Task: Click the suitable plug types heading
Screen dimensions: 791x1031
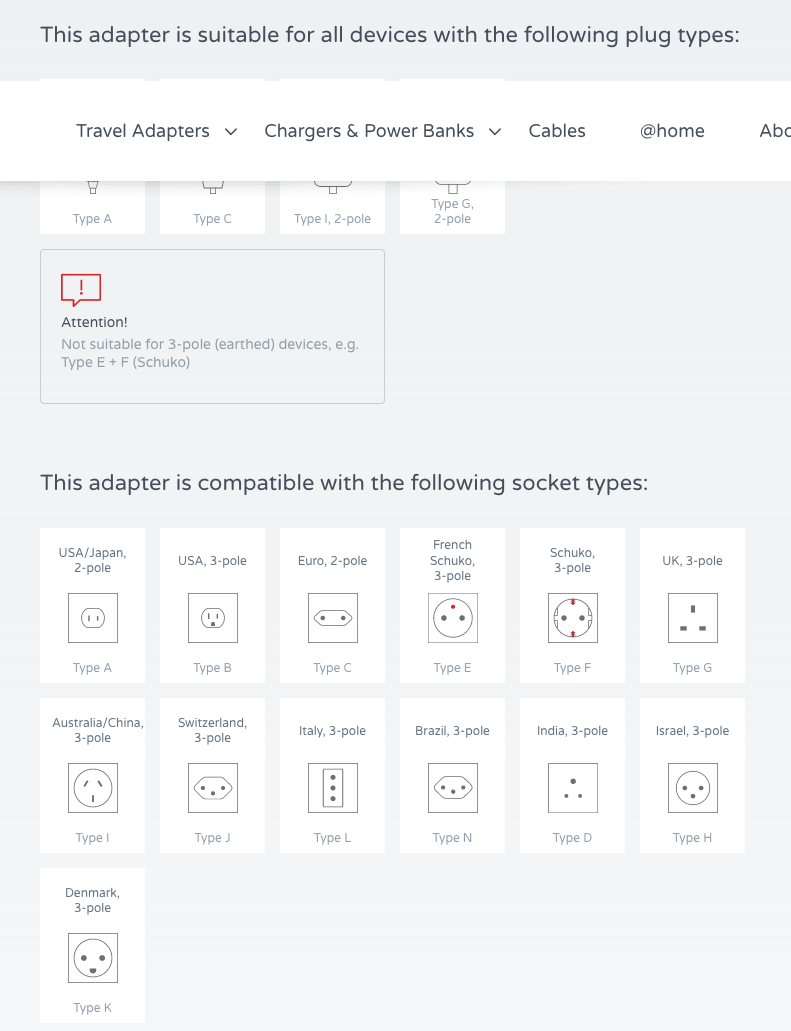Action: tap(390, 35)
